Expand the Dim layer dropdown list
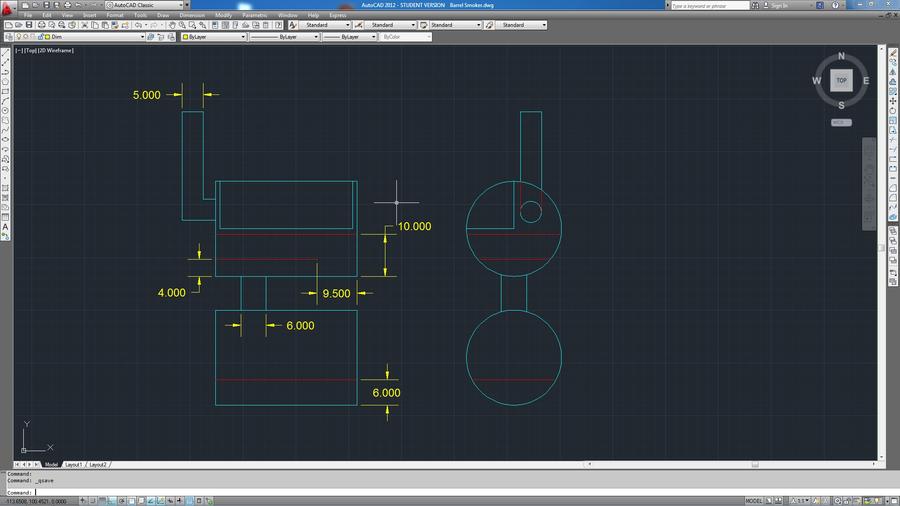 [141, 37]
